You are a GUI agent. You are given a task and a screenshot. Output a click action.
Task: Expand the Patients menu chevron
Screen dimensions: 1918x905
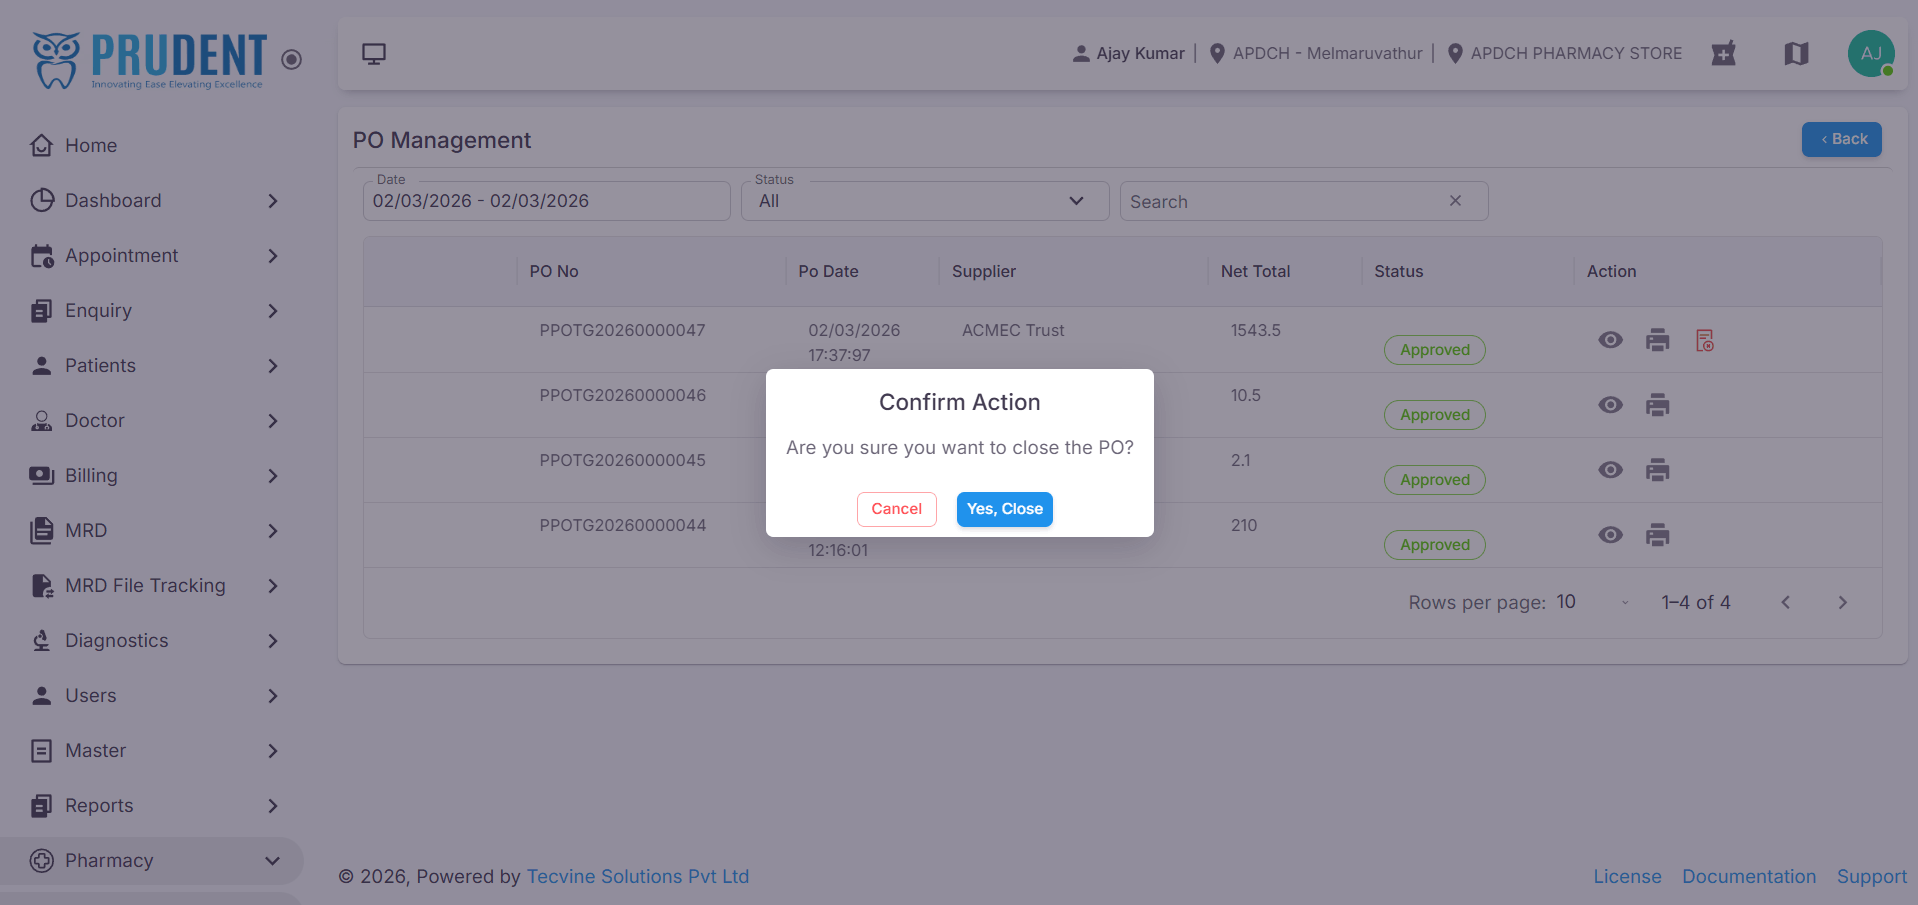point(273,366)
